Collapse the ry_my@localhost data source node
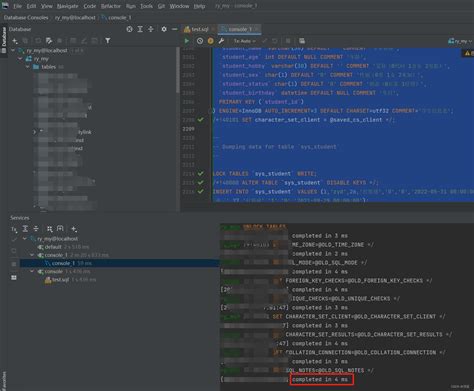The height and width of the screenshot is (391, 474). tap(13, 50)
